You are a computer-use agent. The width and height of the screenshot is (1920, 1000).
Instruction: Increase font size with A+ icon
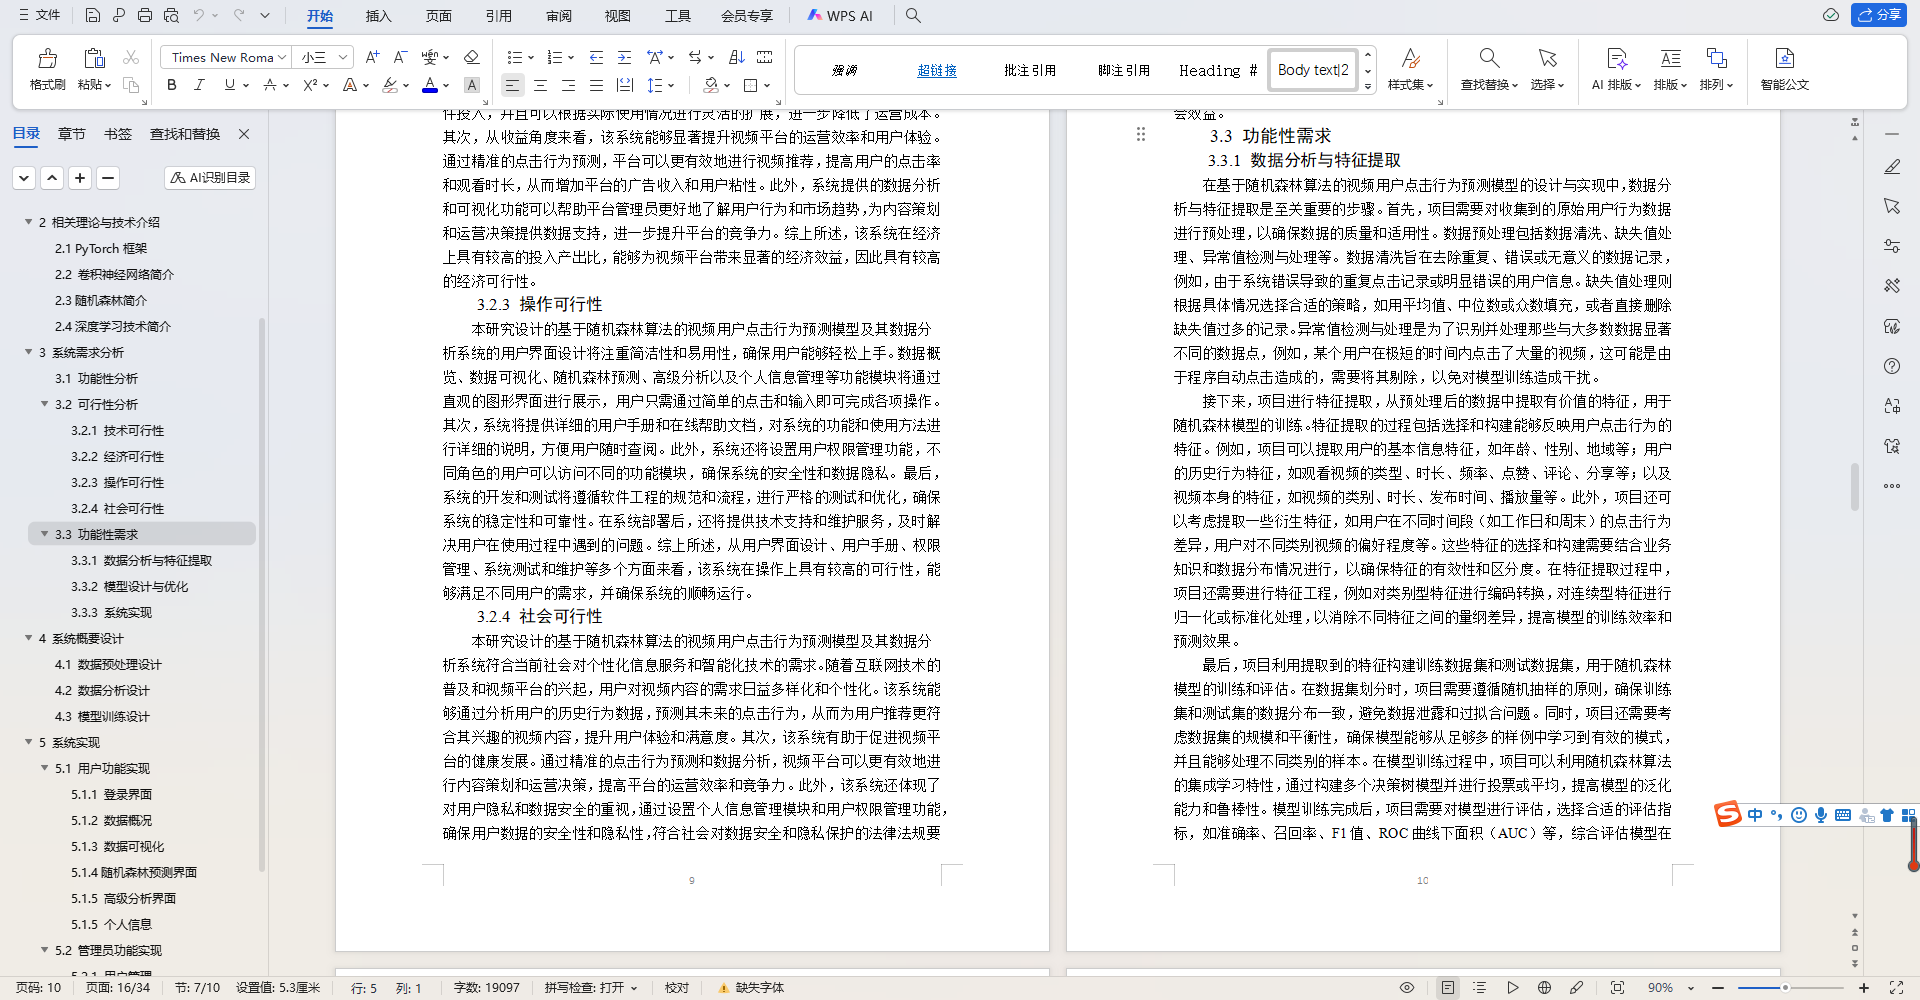point(372,57)
